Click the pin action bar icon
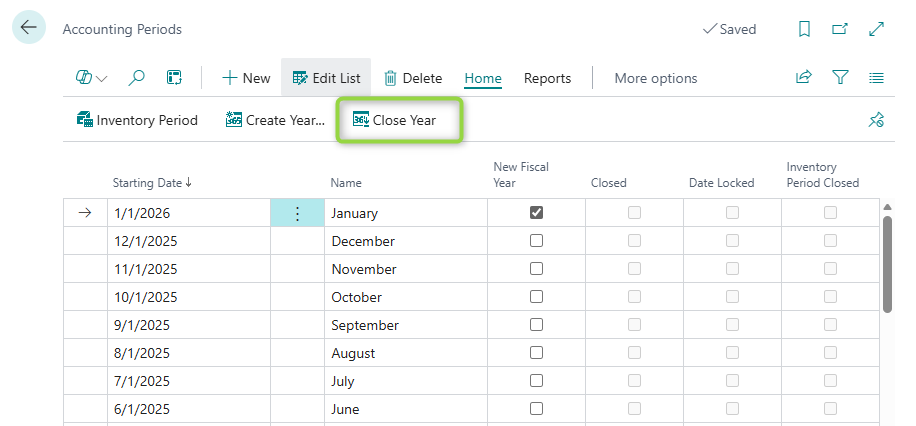The image size is (916, 426). click(876, 120)
